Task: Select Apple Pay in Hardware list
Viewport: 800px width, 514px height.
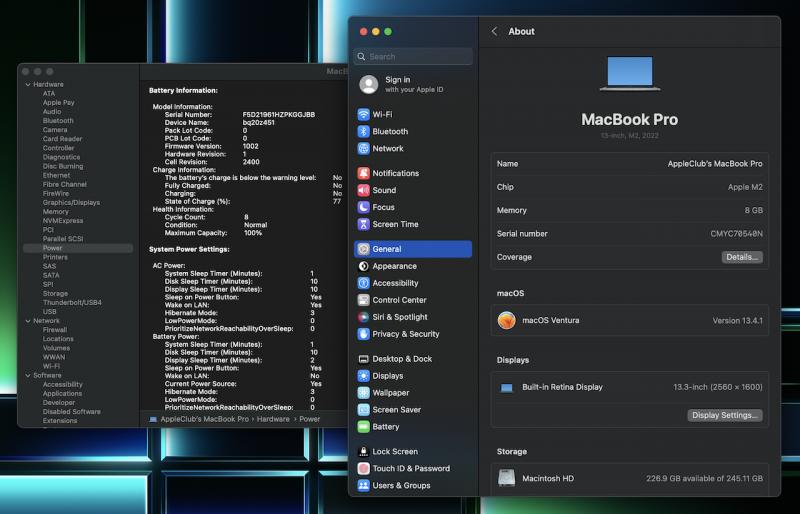Action: [59, 103]
